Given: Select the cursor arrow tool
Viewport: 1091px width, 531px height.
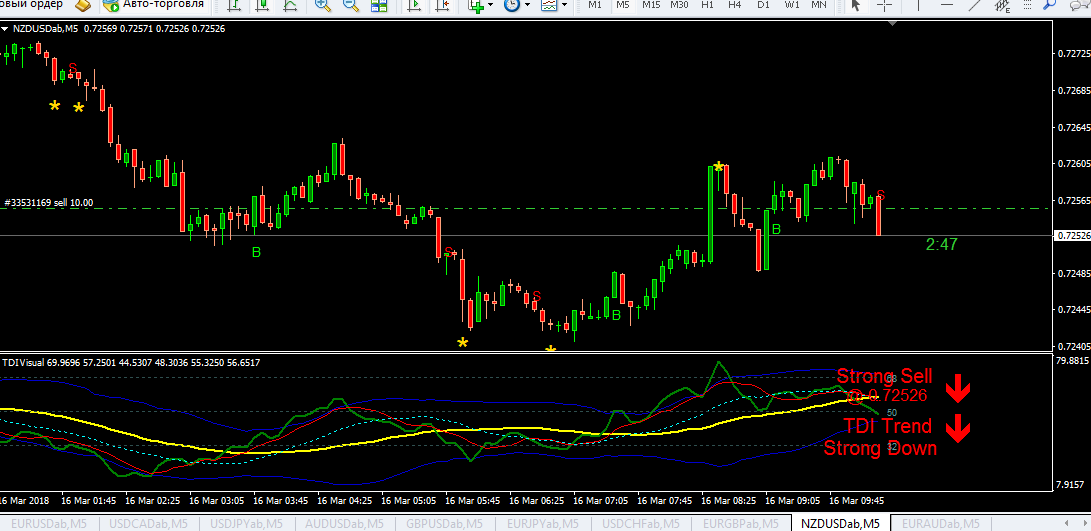Looking at the screenshot, I should click(856, 6).
